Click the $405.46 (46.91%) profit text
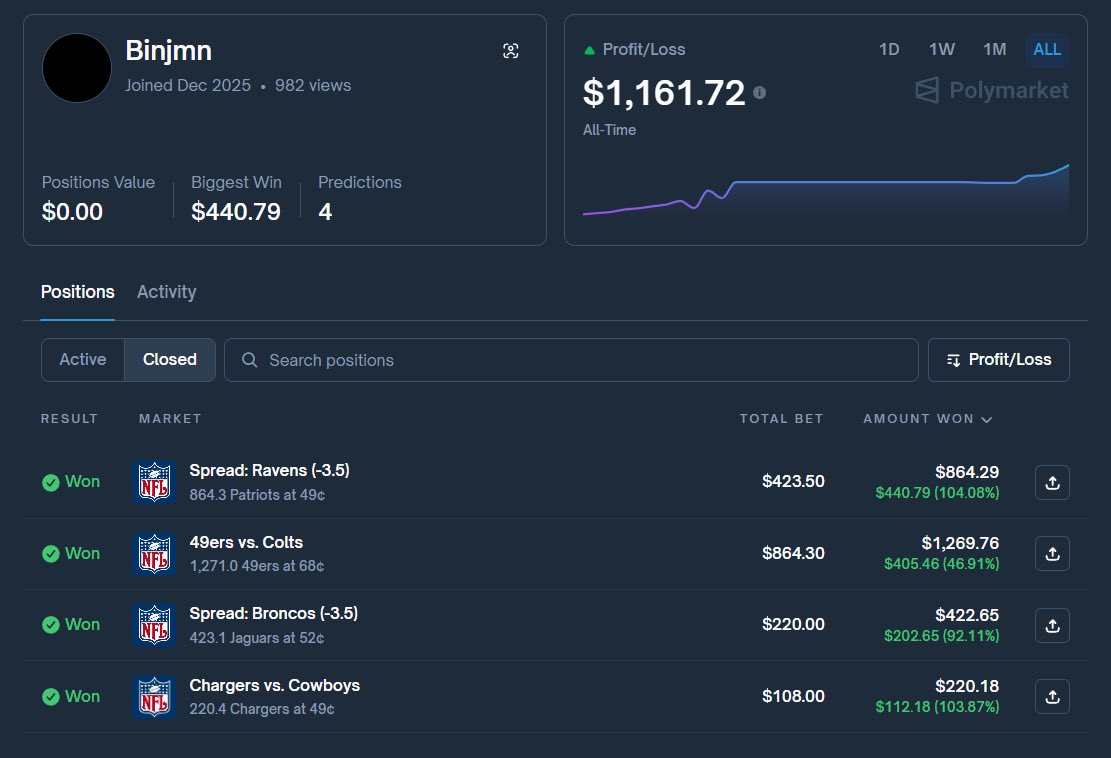 click(x=942, y=564)
